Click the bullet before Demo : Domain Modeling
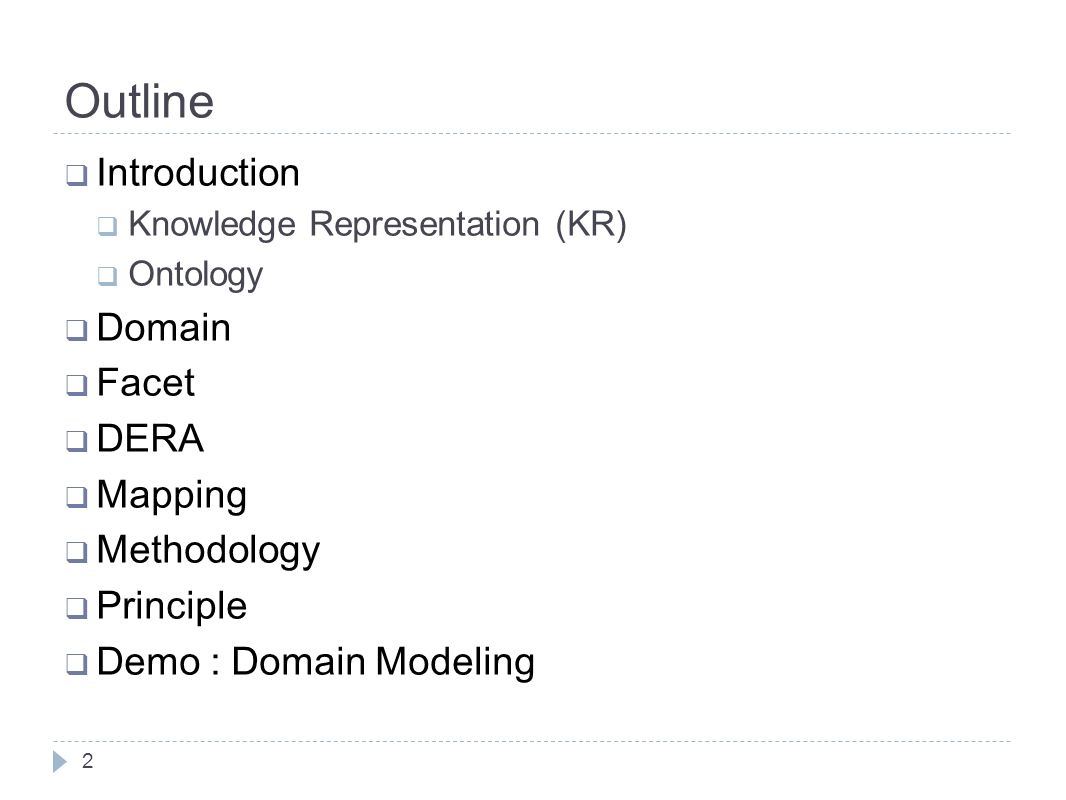 click(x=77, y=664)
